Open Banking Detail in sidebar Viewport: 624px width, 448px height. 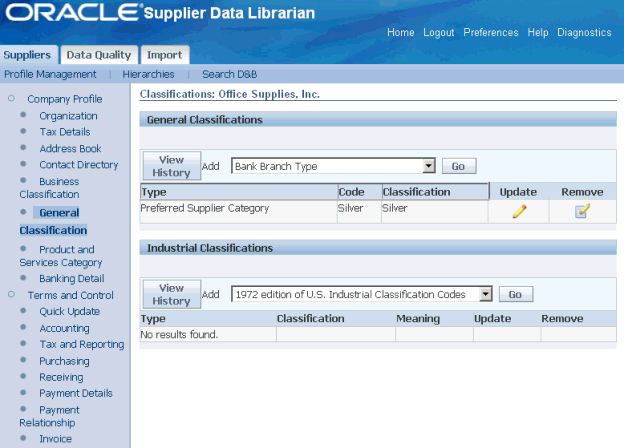pyautogui.click(x=72, y=279)
